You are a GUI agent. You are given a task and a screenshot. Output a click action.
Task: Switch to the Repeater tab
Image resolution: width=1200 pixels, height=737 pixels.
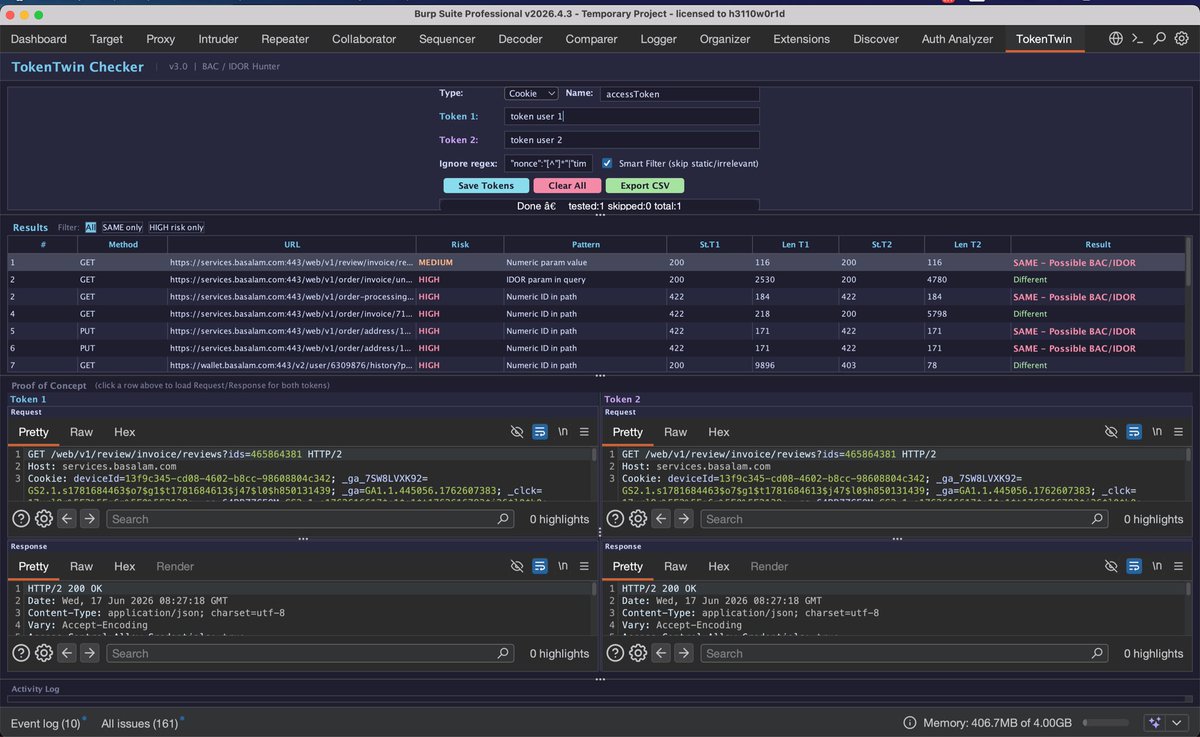[x=285, y=39]
